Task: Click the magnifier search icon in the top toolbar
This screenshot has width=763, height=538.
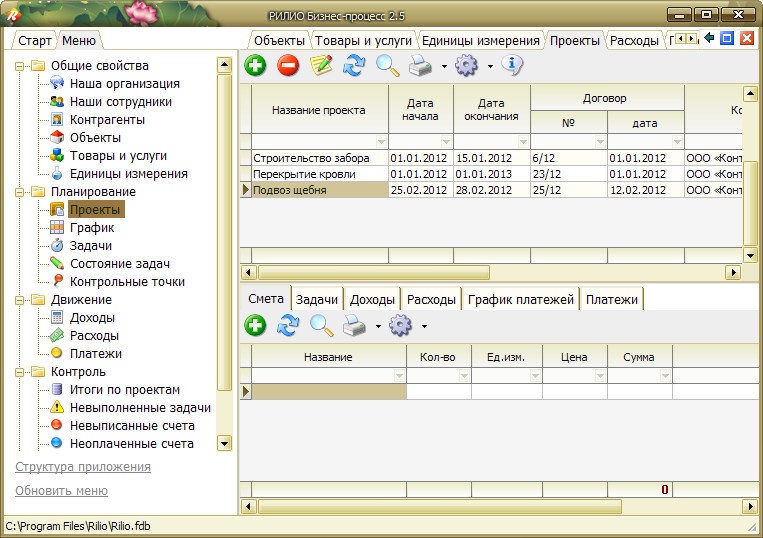Action: point(387,66)
